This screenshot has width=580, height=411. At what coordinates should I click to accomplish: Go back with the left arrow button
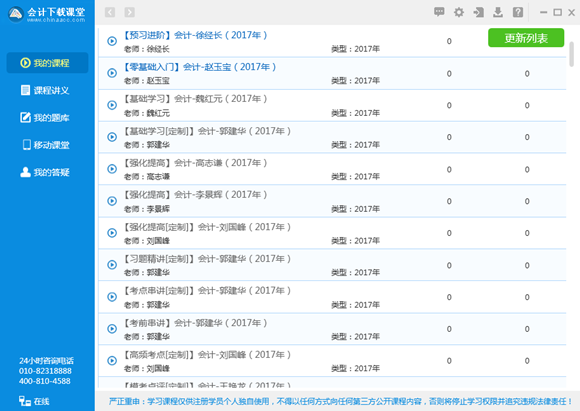[110, 12]
